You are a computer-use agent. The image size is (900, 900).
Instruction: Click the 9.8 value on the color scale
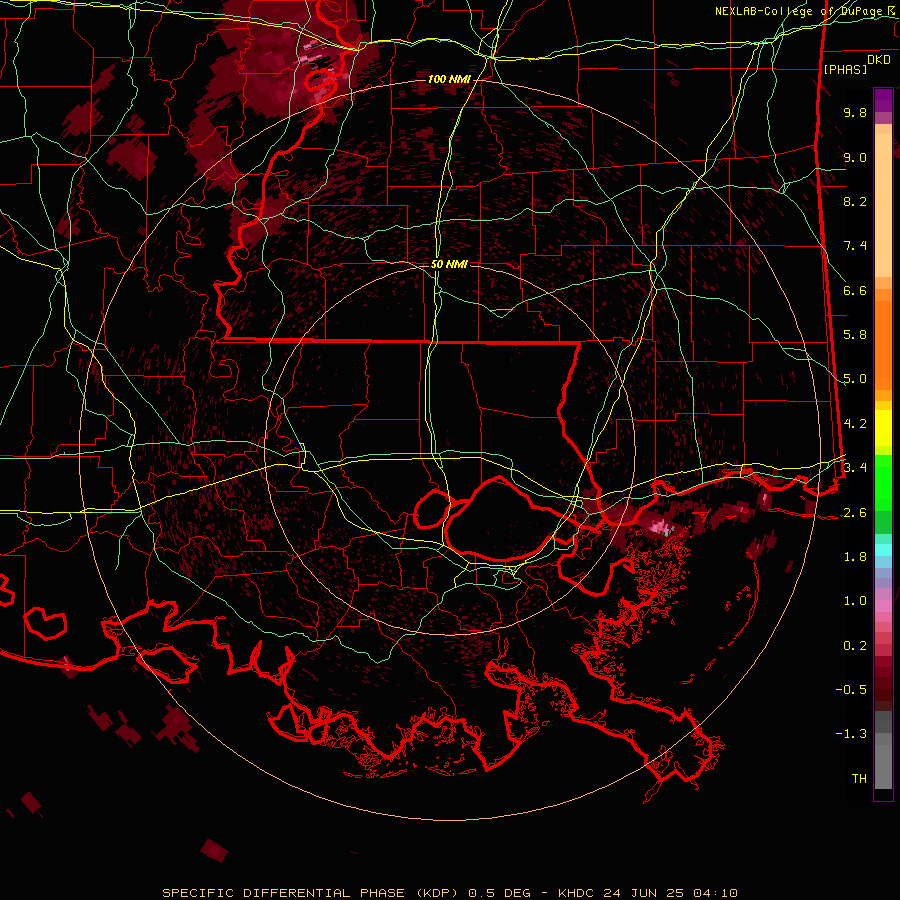click(x=855, y=112)
